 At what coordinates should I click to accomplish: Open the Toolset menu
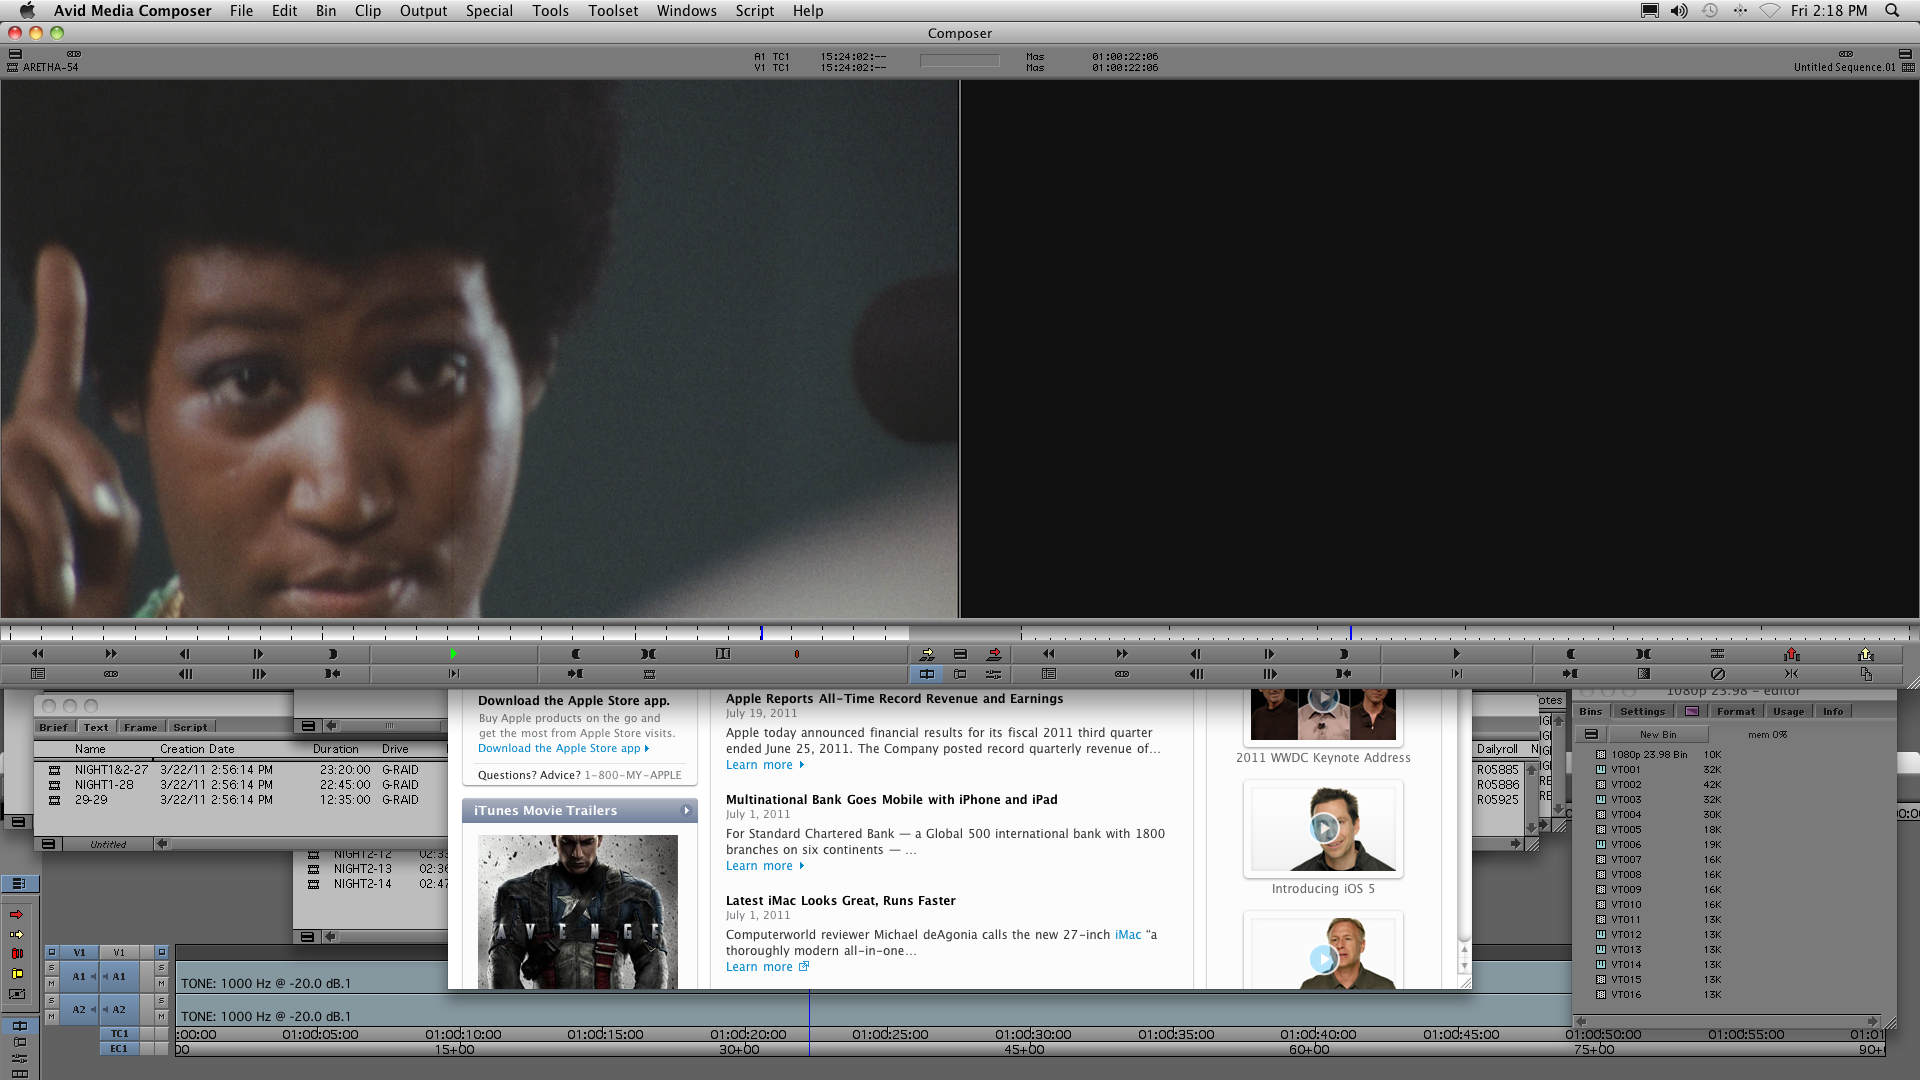(x=612, y=11)
